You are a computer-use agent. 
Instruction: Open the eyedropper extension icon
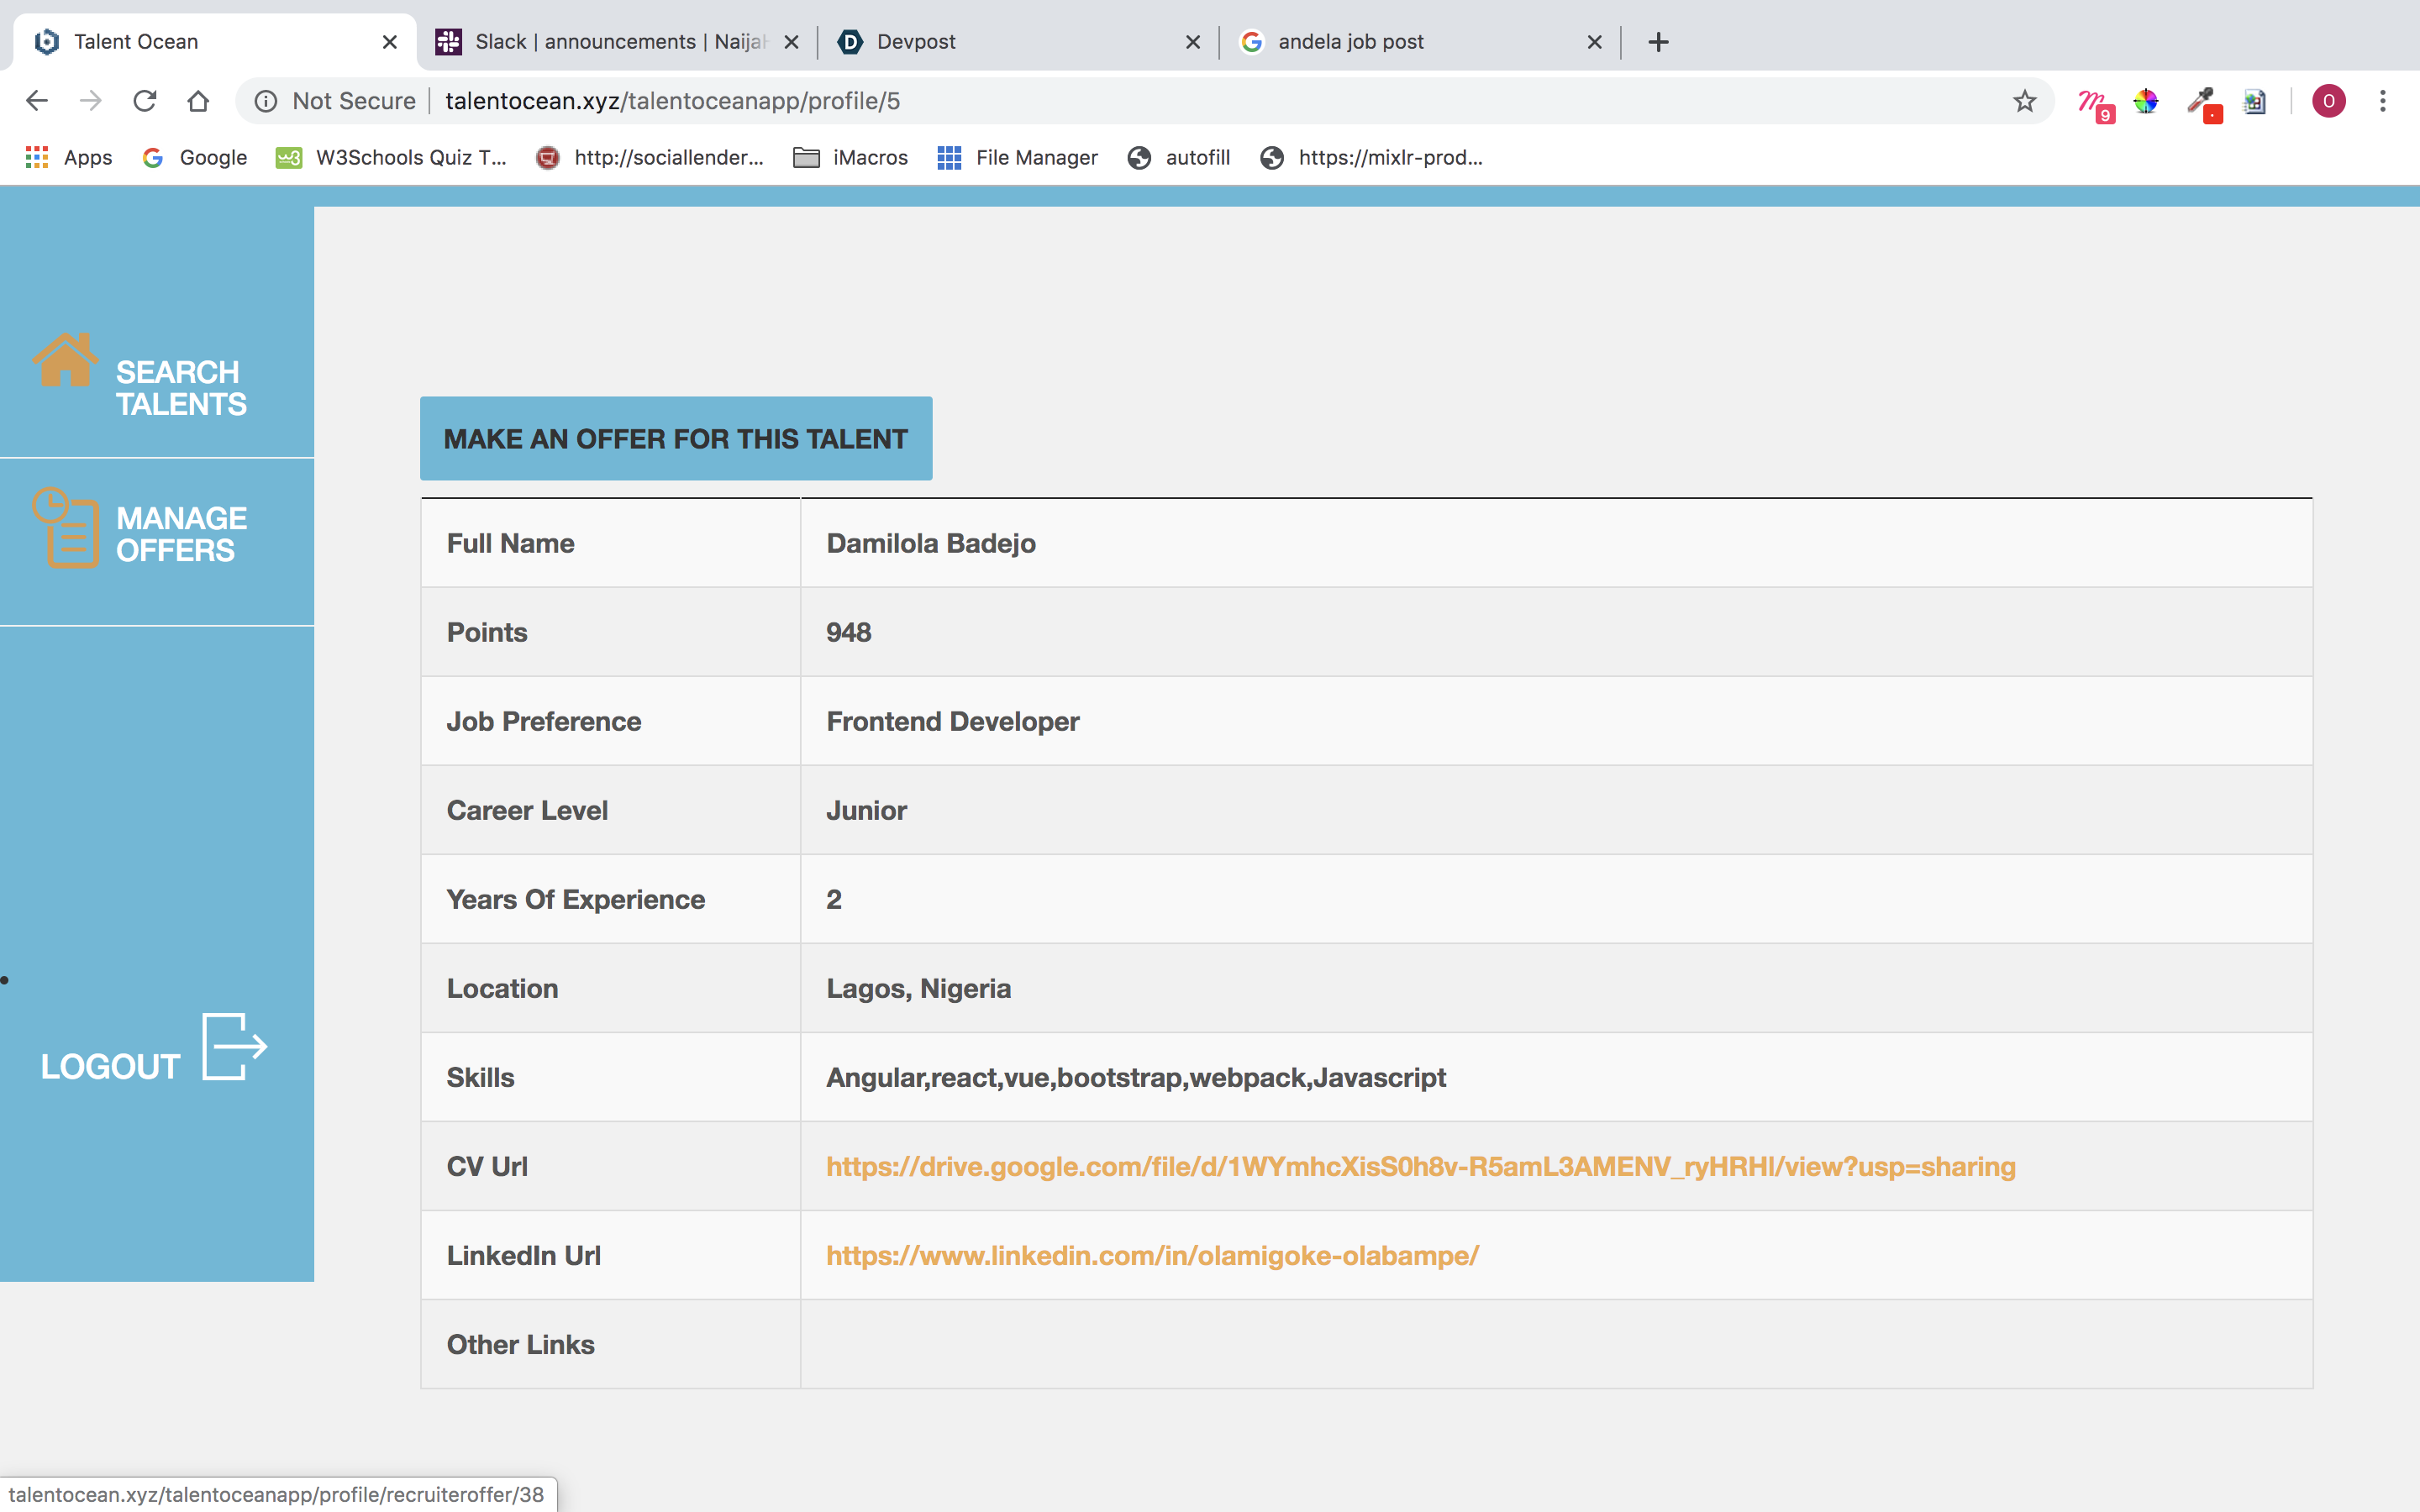click(x=2201, y=101)
